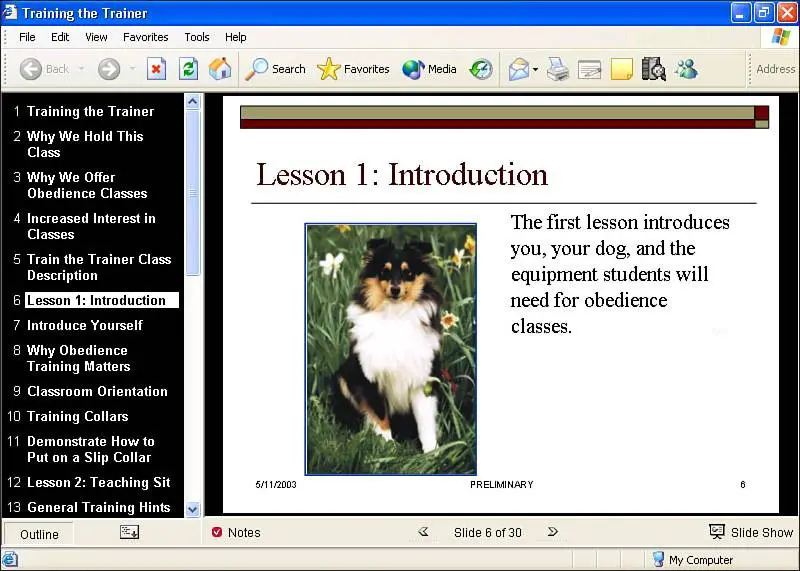
Task: Open the History clock icon
Action: pos(481,69)
